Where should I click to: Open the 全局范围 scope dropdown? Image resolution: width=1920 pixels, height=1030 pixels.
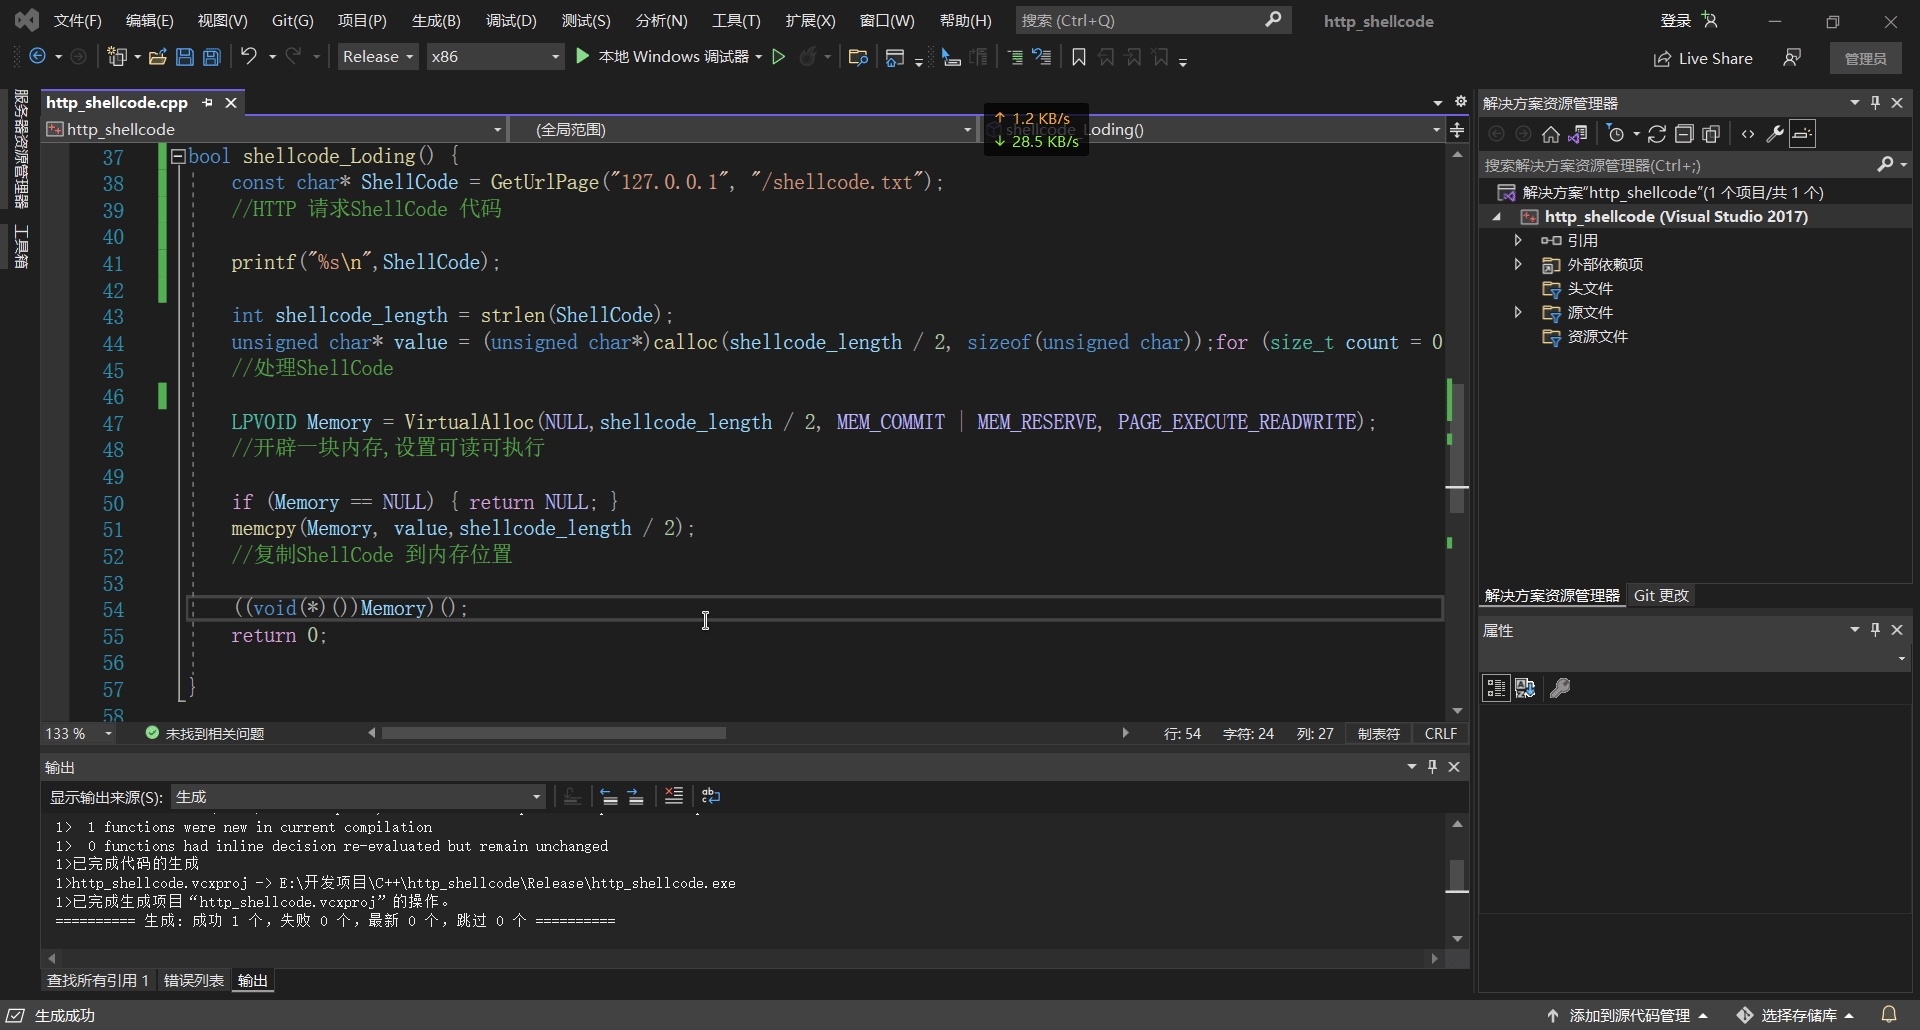point(743,129)
